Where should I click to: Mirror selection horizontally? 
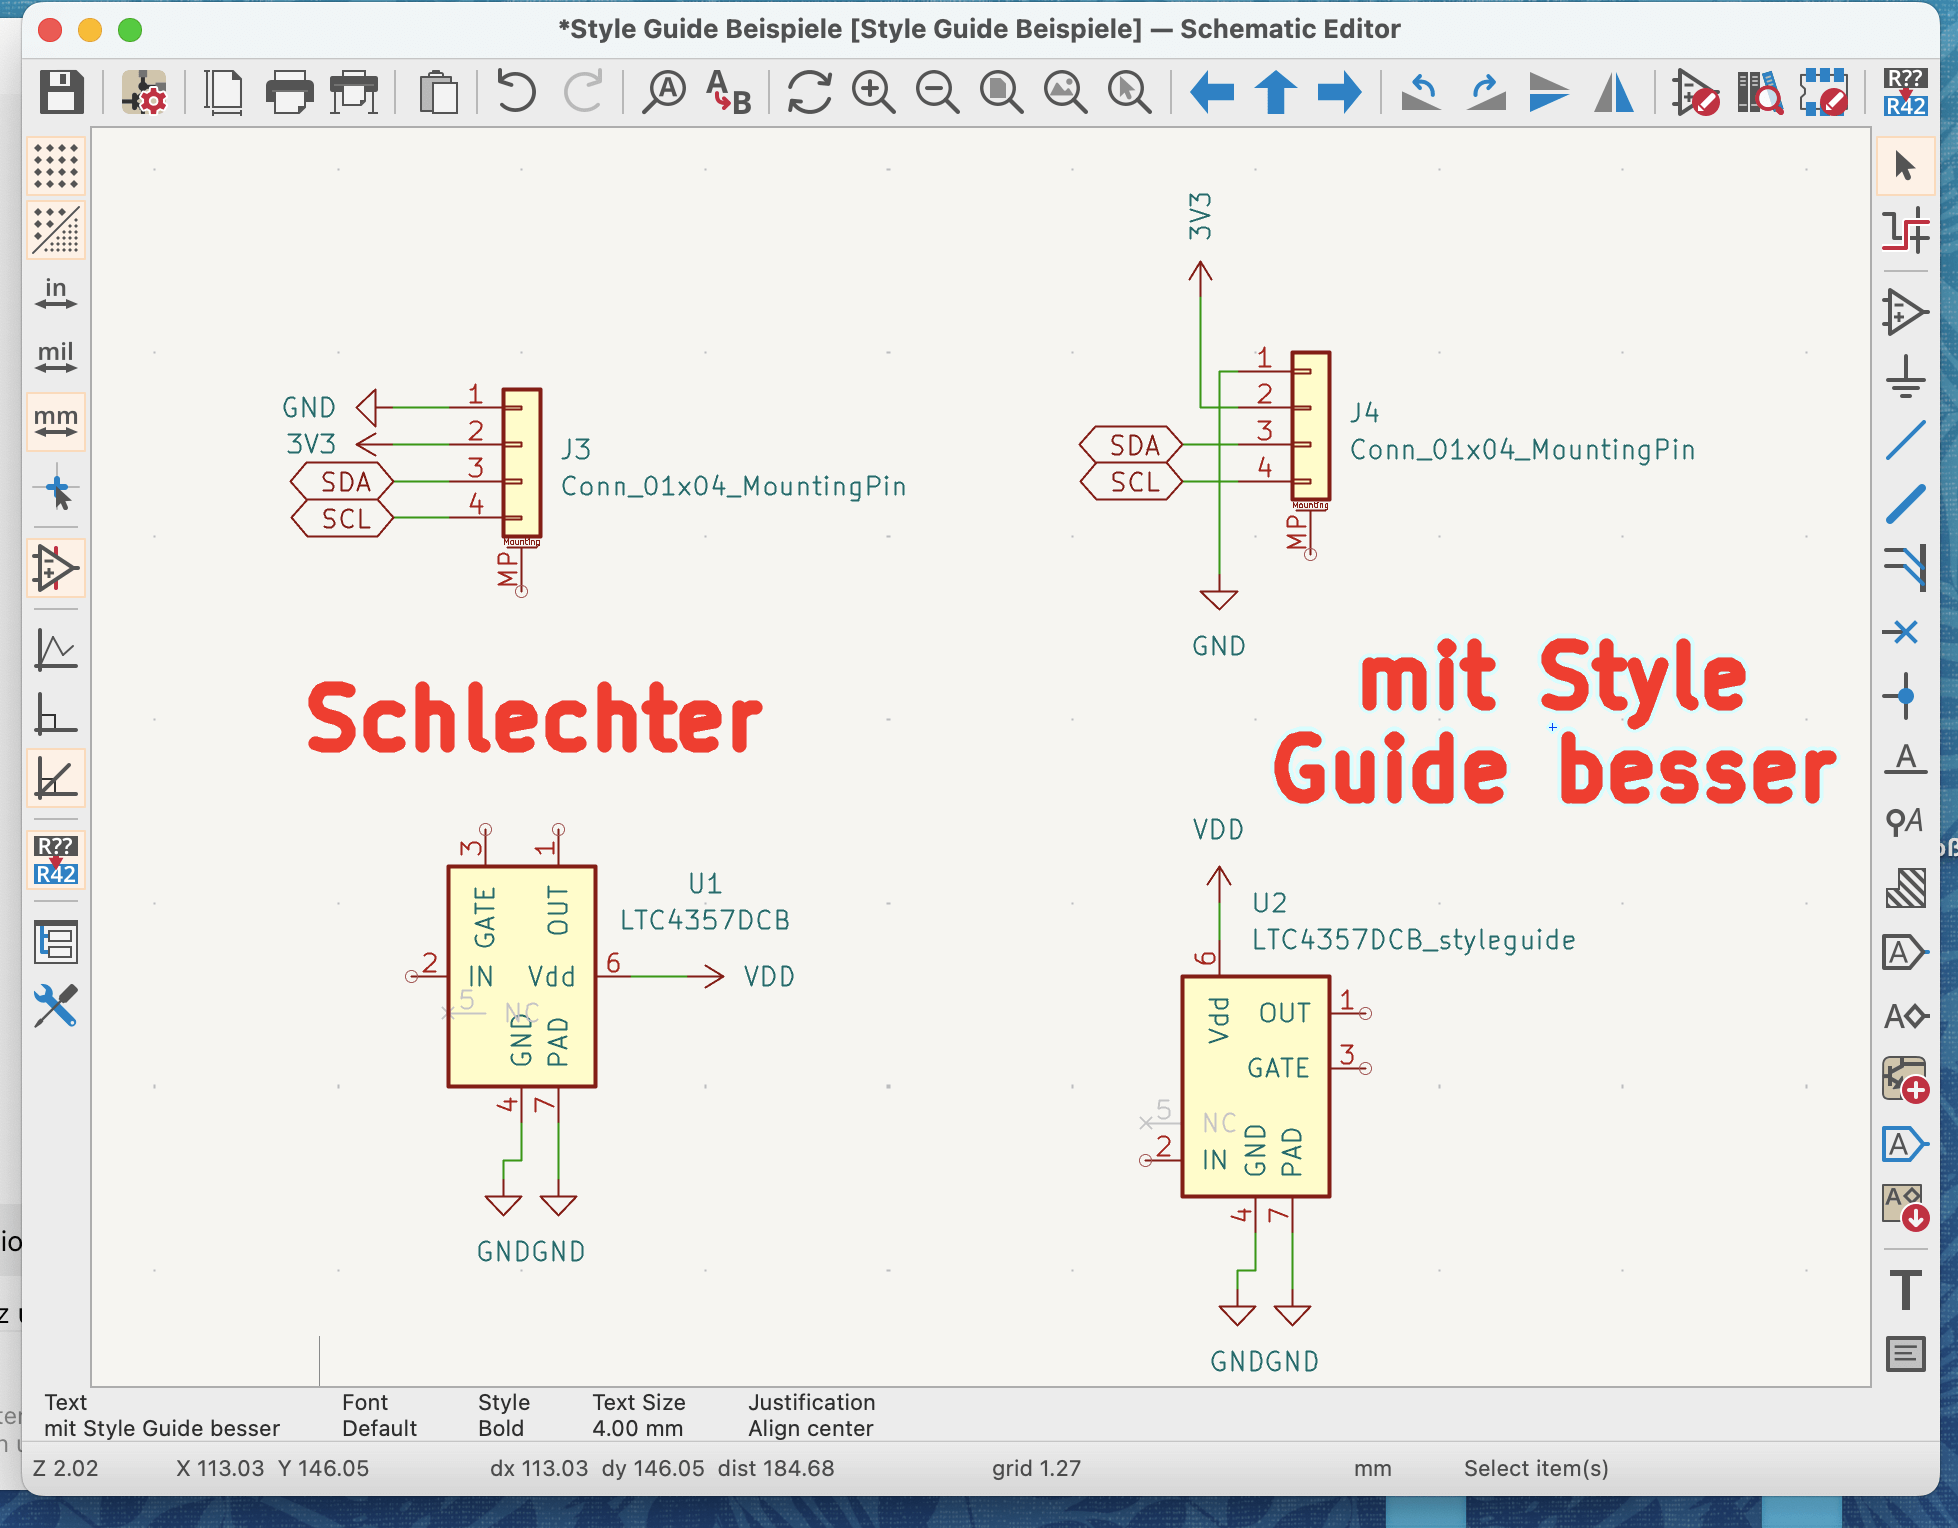coord(1614,92)
